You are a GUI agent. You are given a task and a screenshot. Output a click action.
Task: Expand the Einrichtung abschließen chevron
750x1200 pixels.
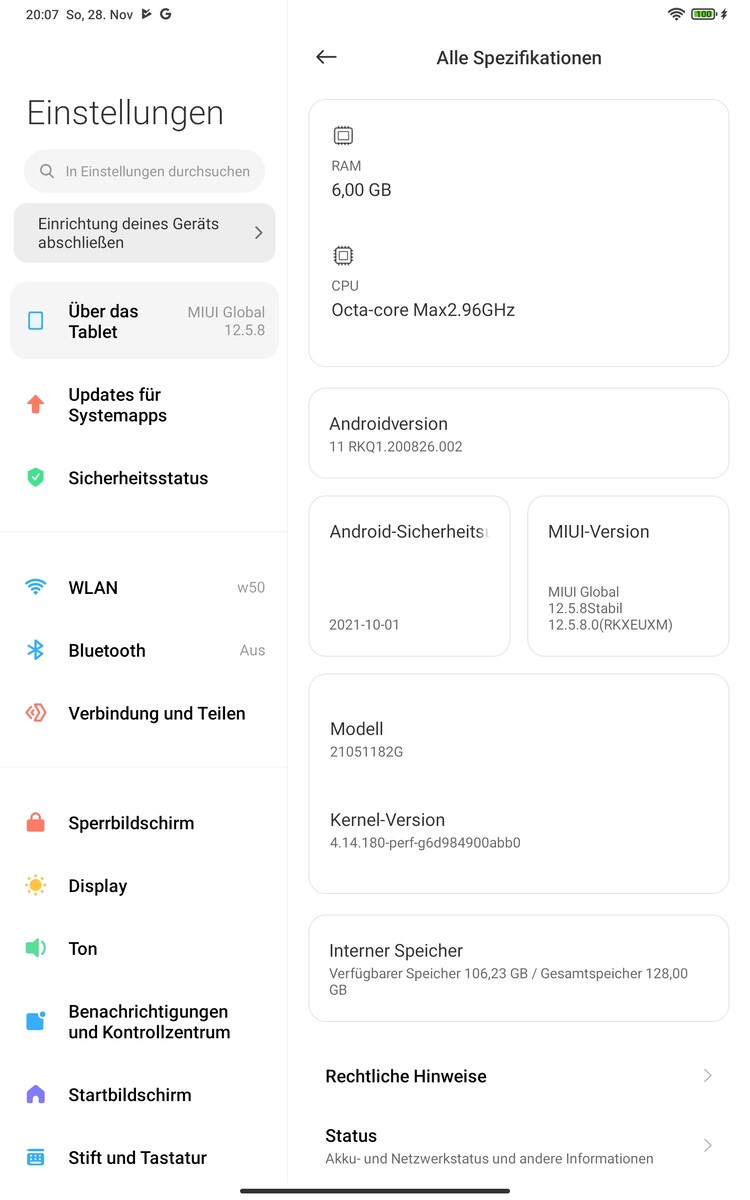pos(258,233)
